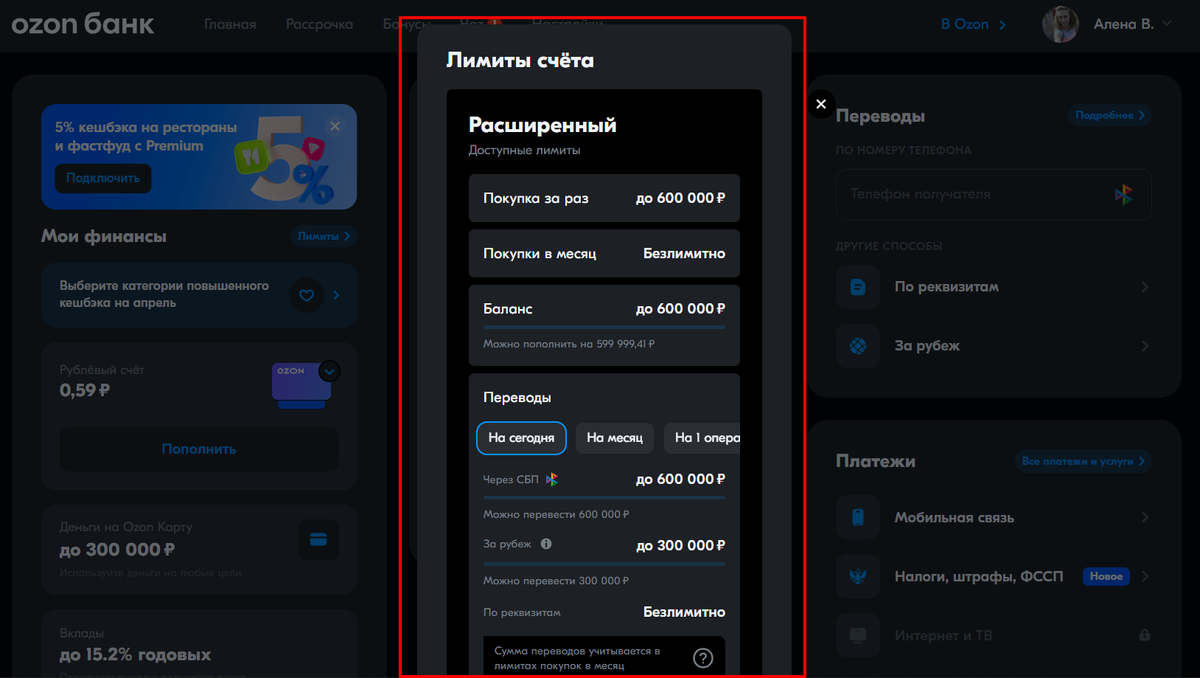Click the Ozon card thumbnail
Screen dimensions: 1200x678
[301, 385]
